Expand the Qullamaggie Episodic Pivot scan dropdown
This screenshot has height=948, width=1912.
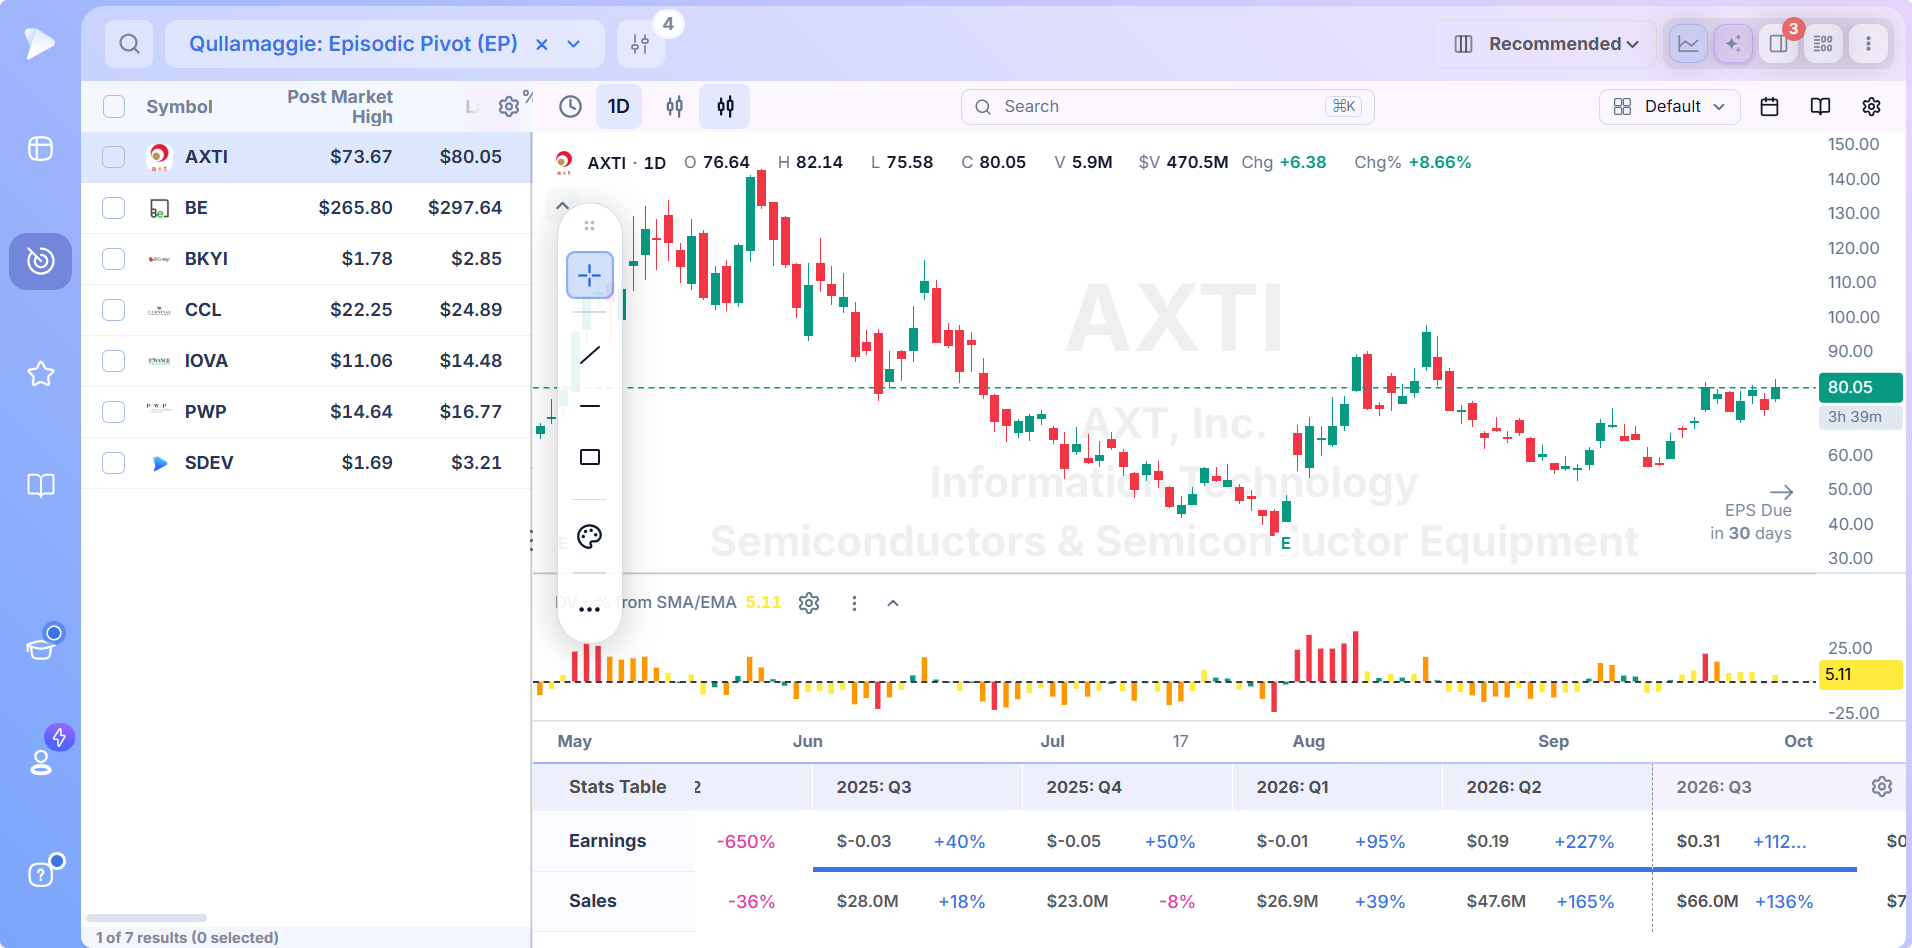(574, 44)
